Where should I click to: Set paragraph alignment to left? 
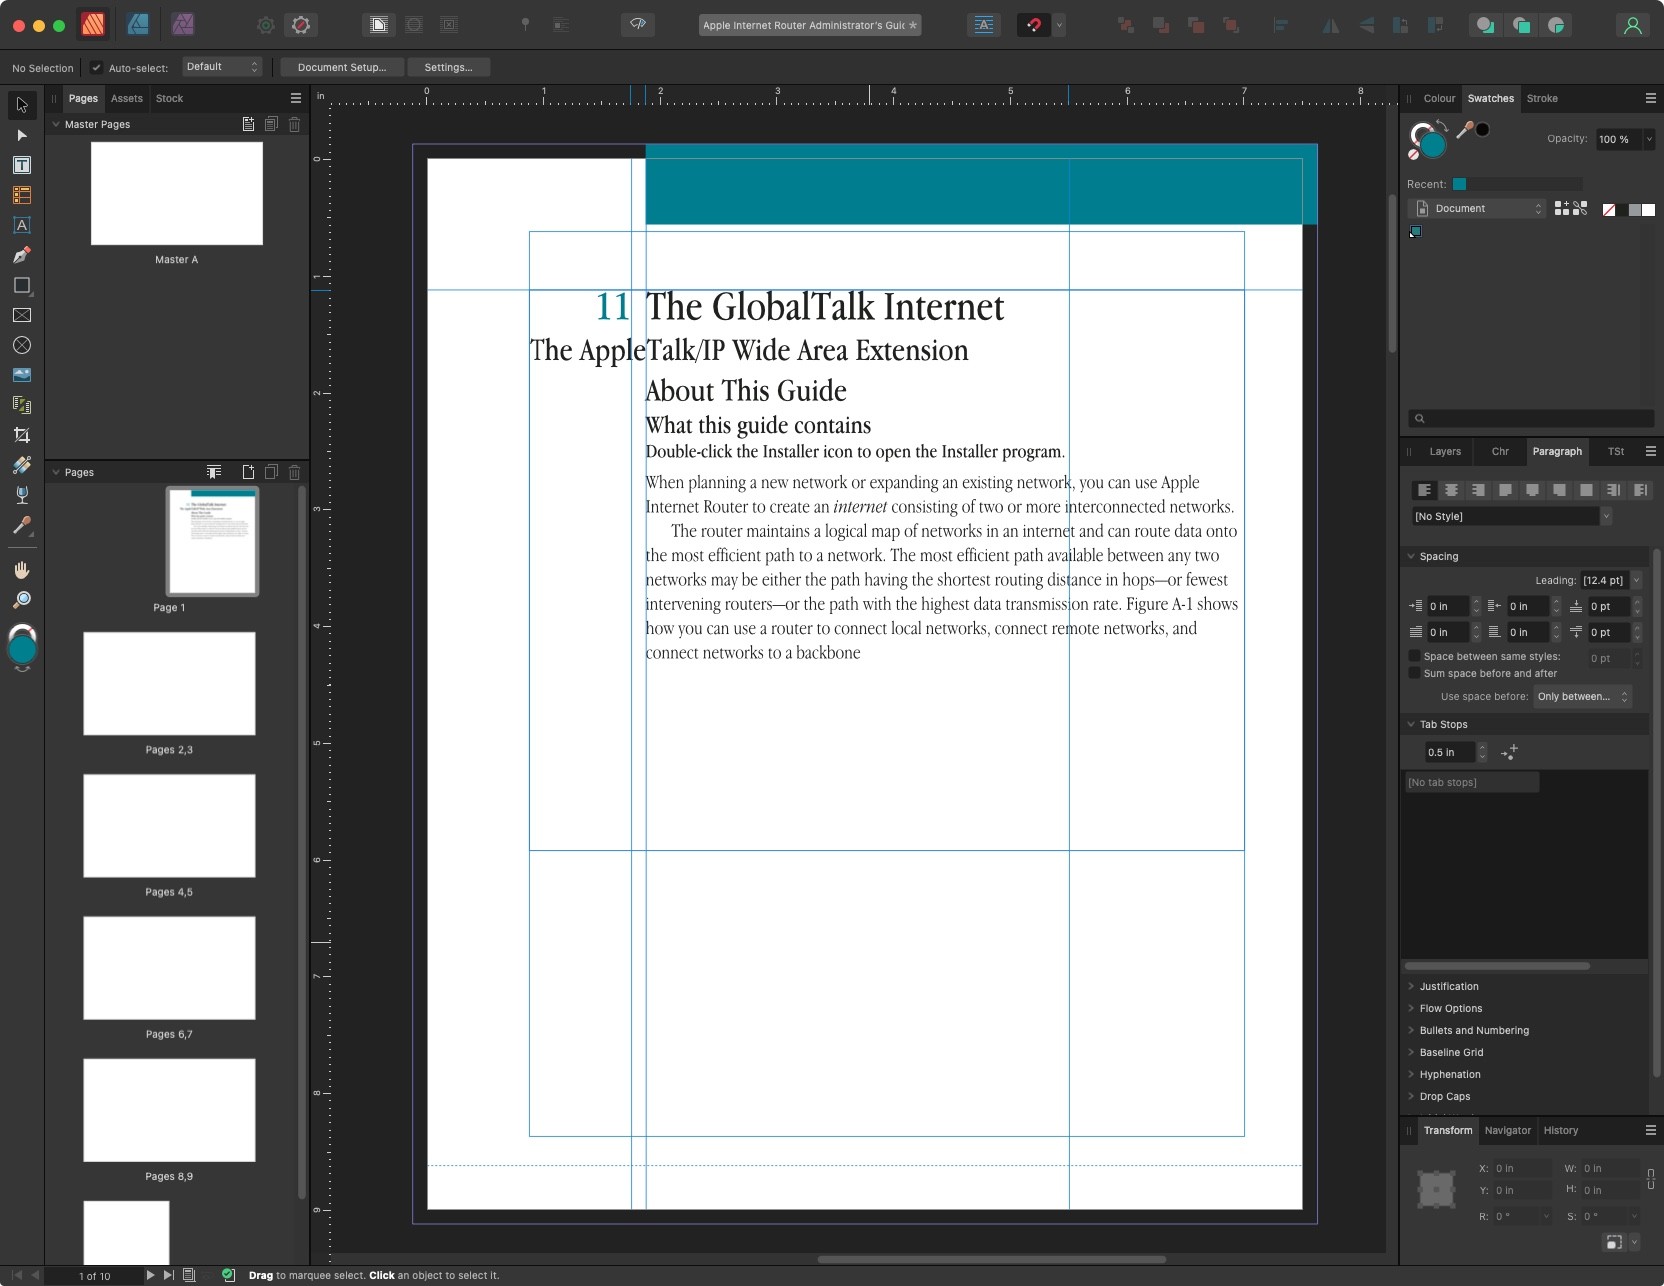(1424, 490)
